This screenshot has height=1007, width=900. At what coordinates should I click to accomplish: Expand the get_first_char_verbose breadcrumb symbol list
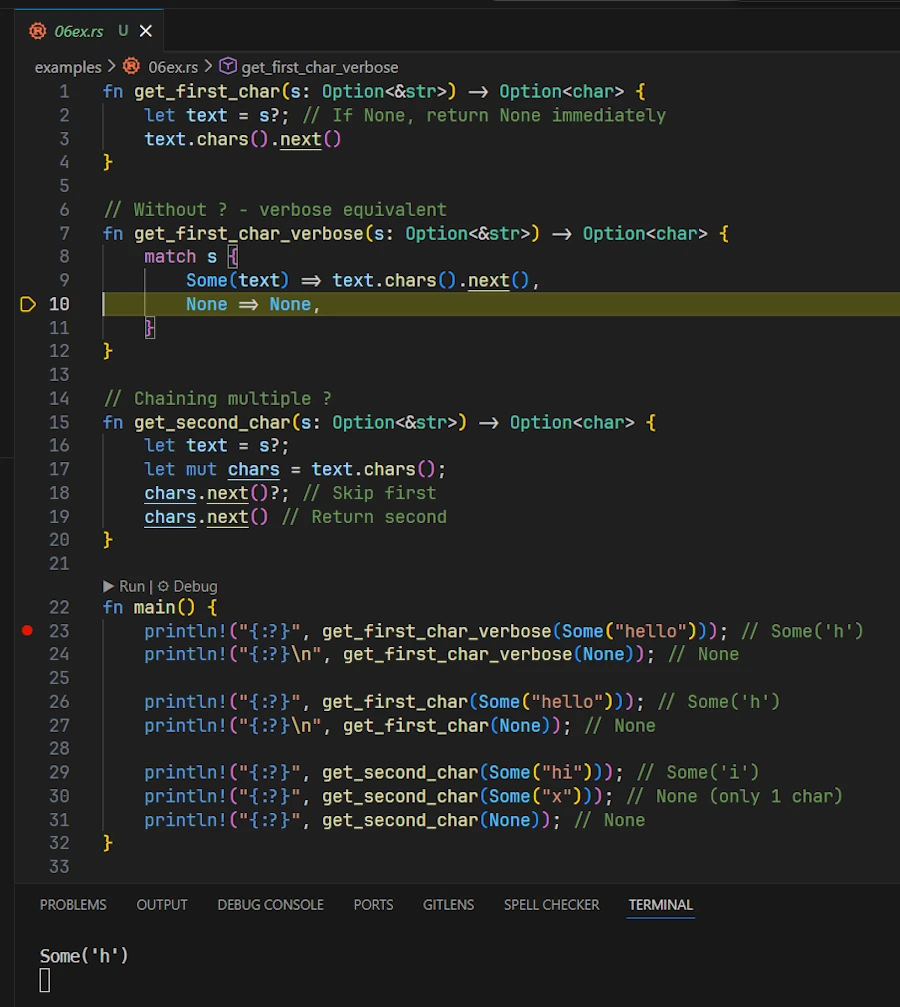319,67
